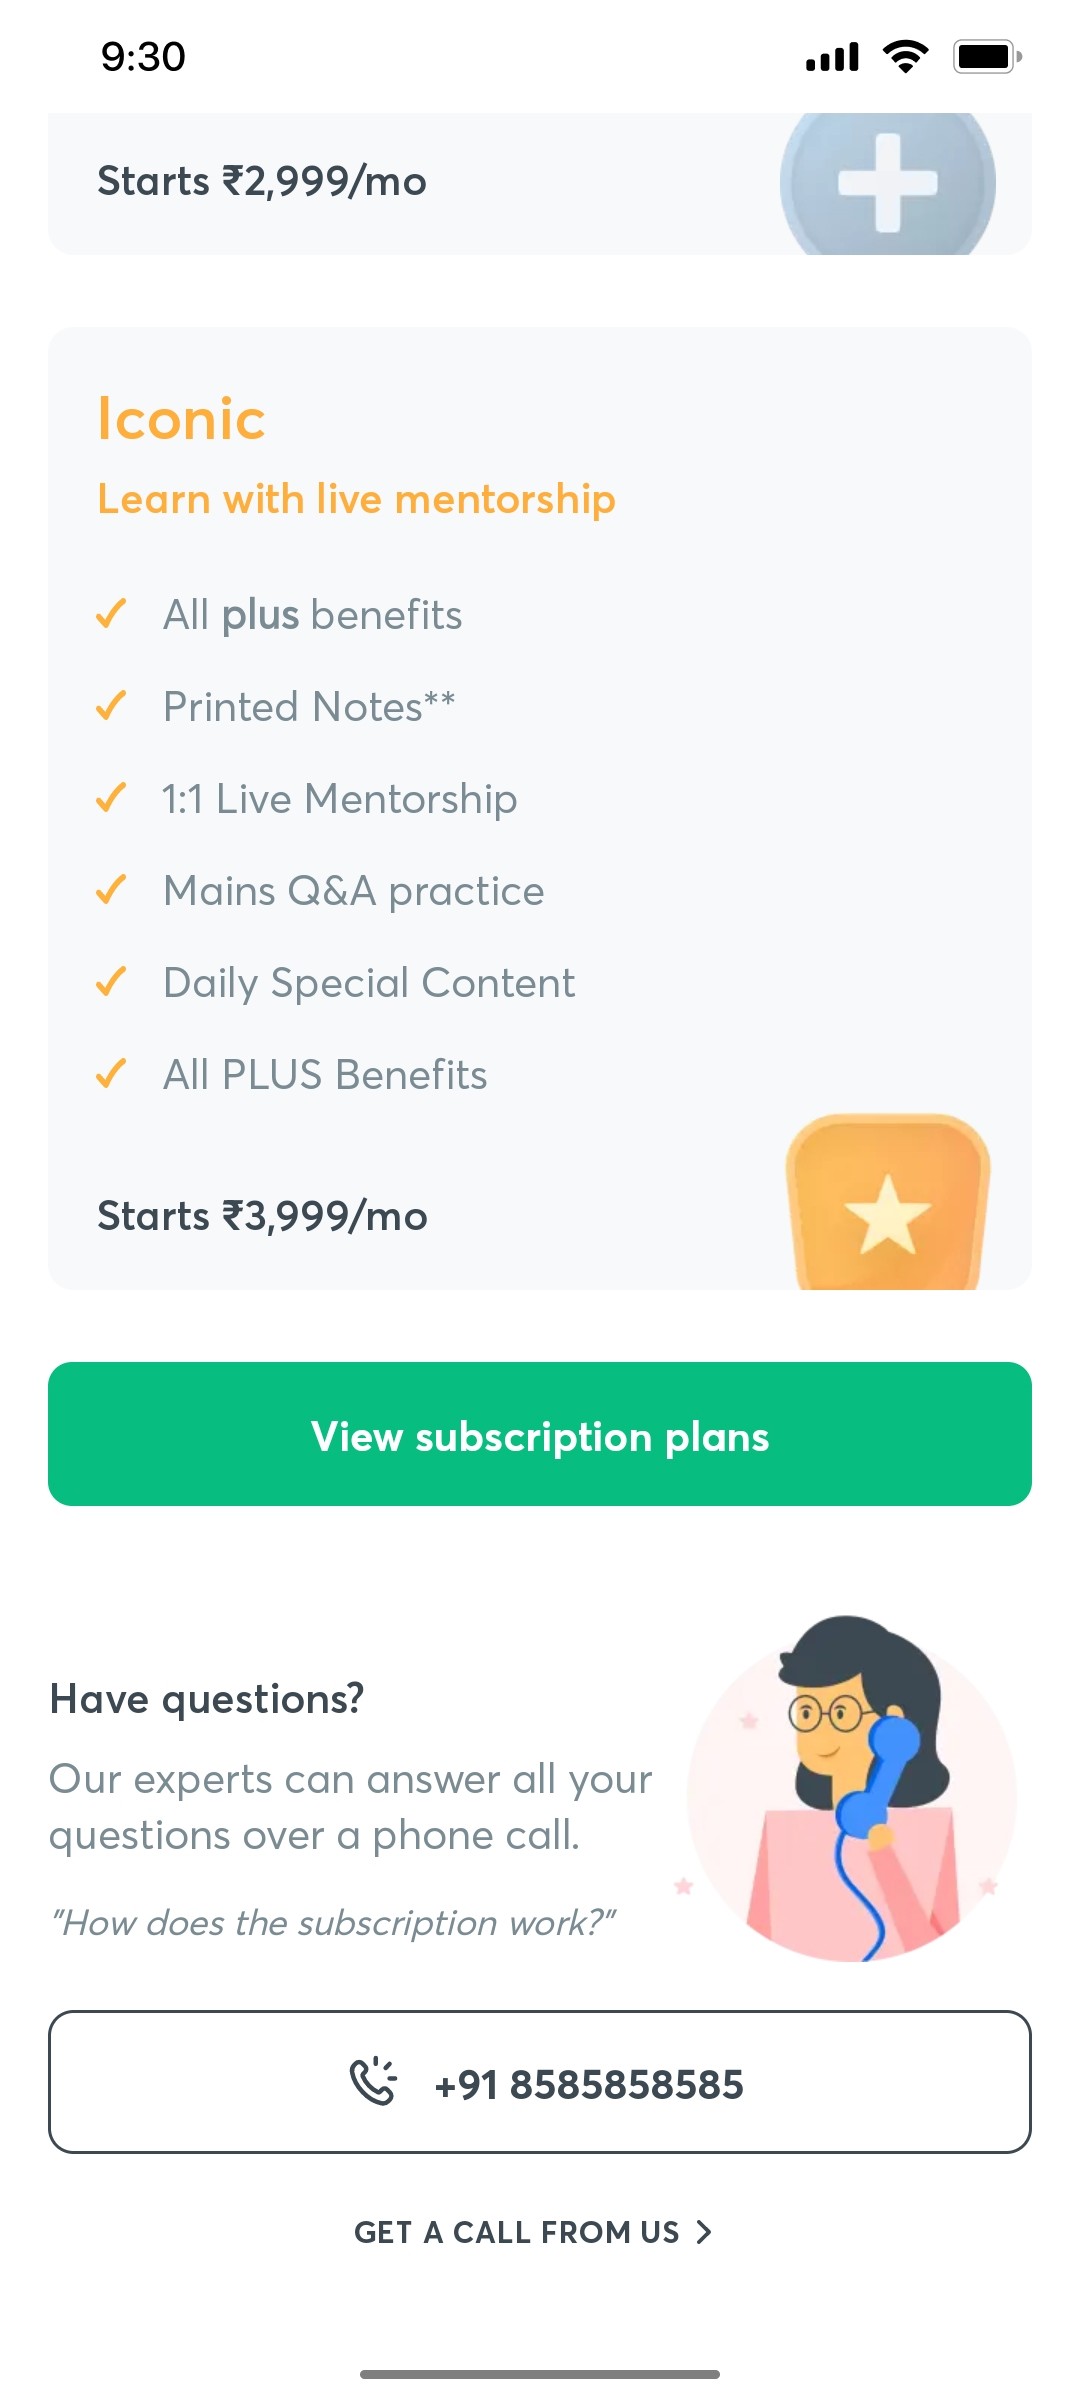Tap the checkmark beside 1:1 Live Mentorship

tap(110, 797)
